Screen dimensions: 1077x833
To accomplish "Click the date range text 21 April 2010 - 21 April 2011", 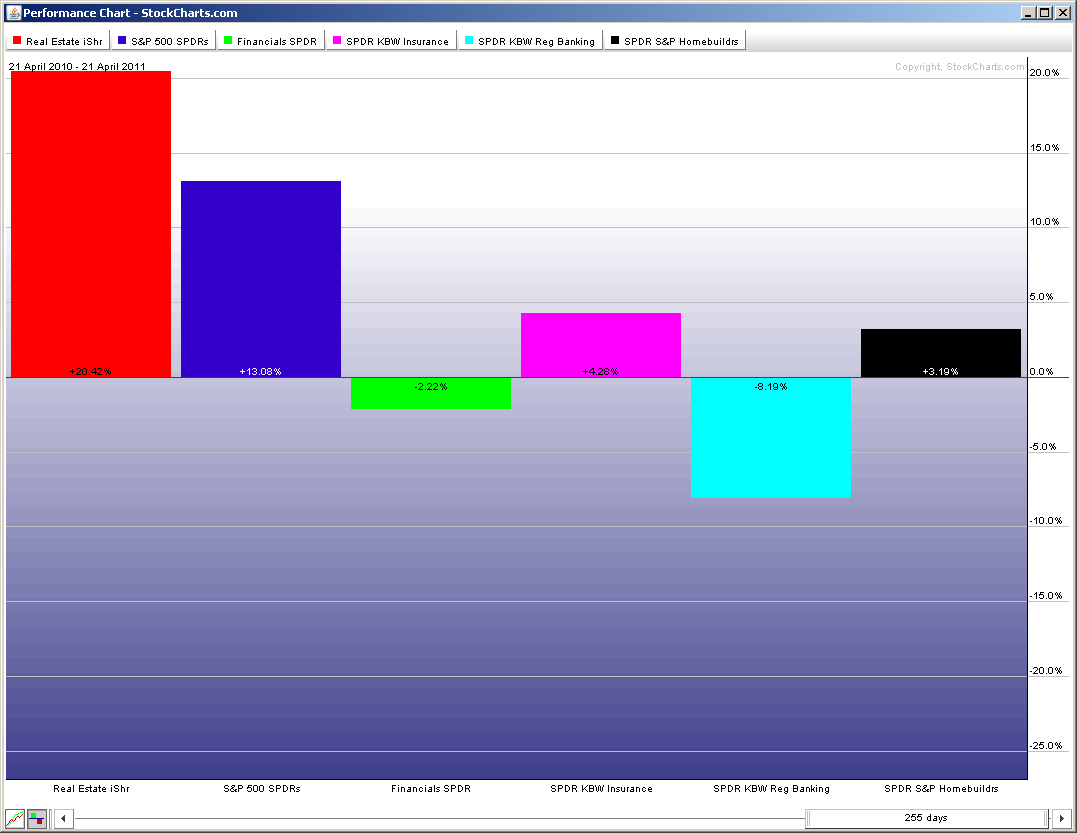I will coord(77,67).
